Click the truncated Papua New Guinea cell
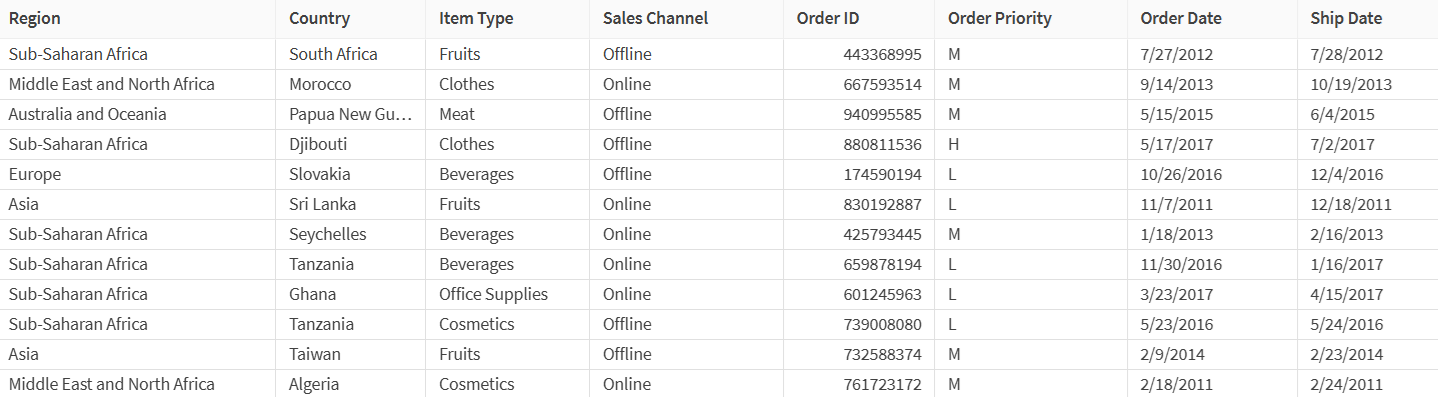 coord(350,114)
